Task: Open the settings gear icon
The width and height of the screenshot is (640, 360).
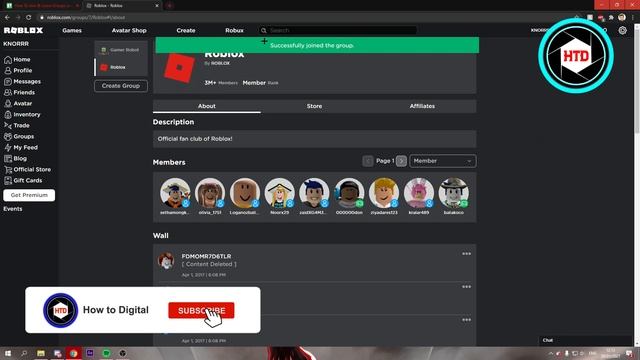Action: 622,30
